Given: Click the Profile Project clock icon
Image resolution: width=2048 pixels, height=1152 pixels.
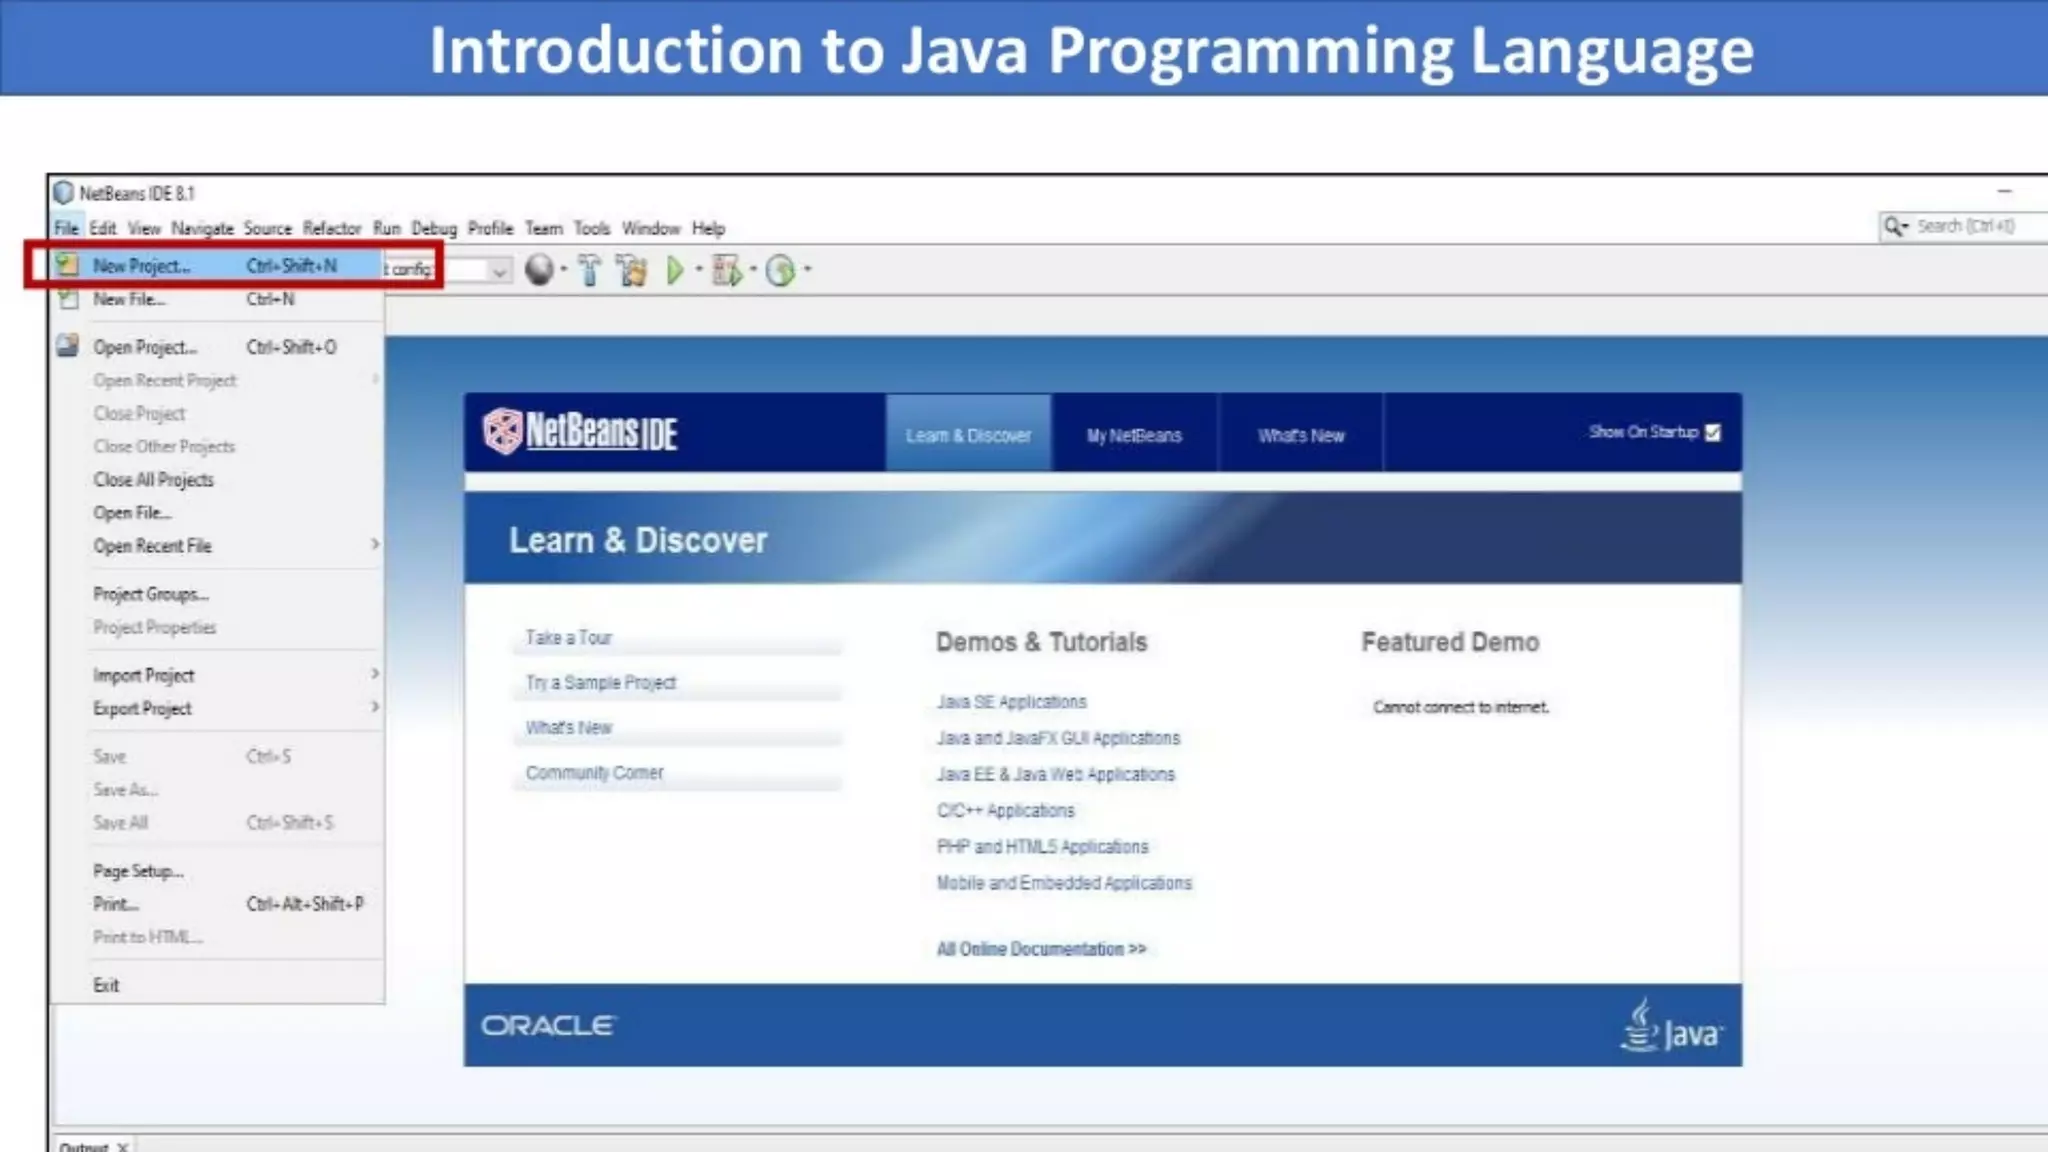Looking at the screenshot, I should click(x=781, y=270).
